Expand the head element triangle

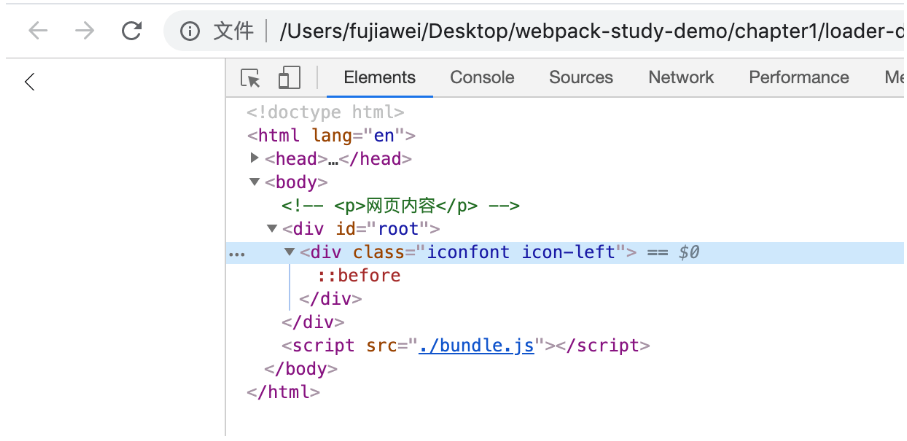(255, 157)
